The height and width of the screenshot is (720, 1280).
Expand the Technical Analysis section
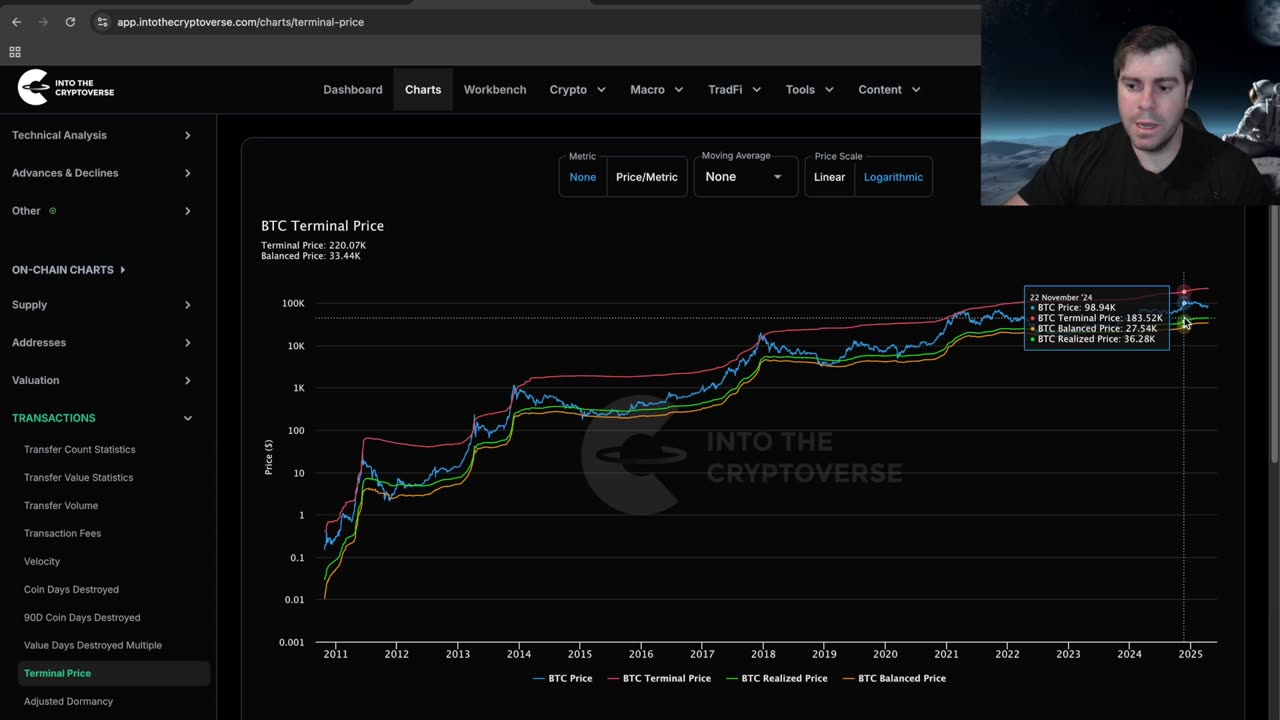(x=101, y=135)
